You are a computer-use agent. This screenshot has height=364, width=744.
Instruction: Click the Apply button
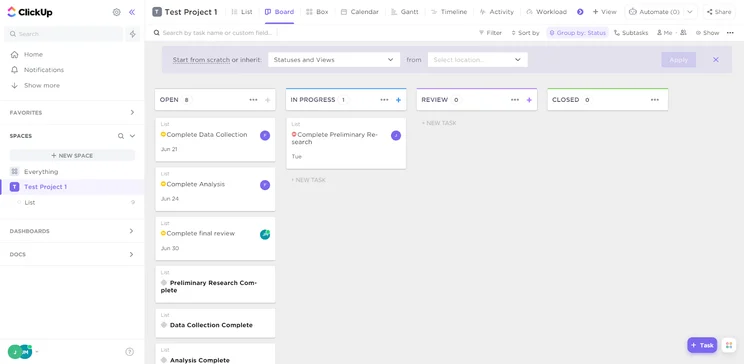point(679,60)
